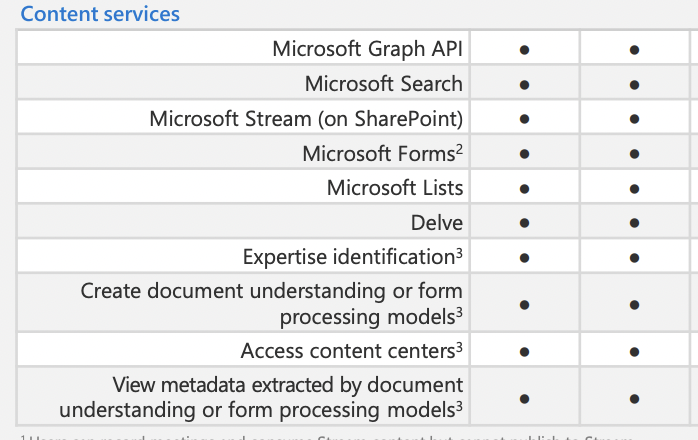Click first-column bullet in Microsoft Lists row
Screen dimensions: 698x440
524,189
